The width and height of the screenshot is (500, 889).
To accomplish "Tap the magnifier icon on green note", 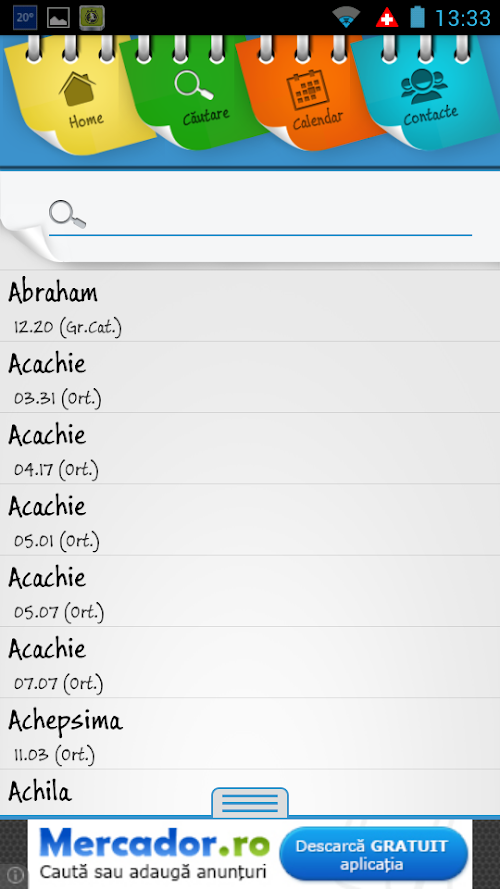I will tap(194, 86).
